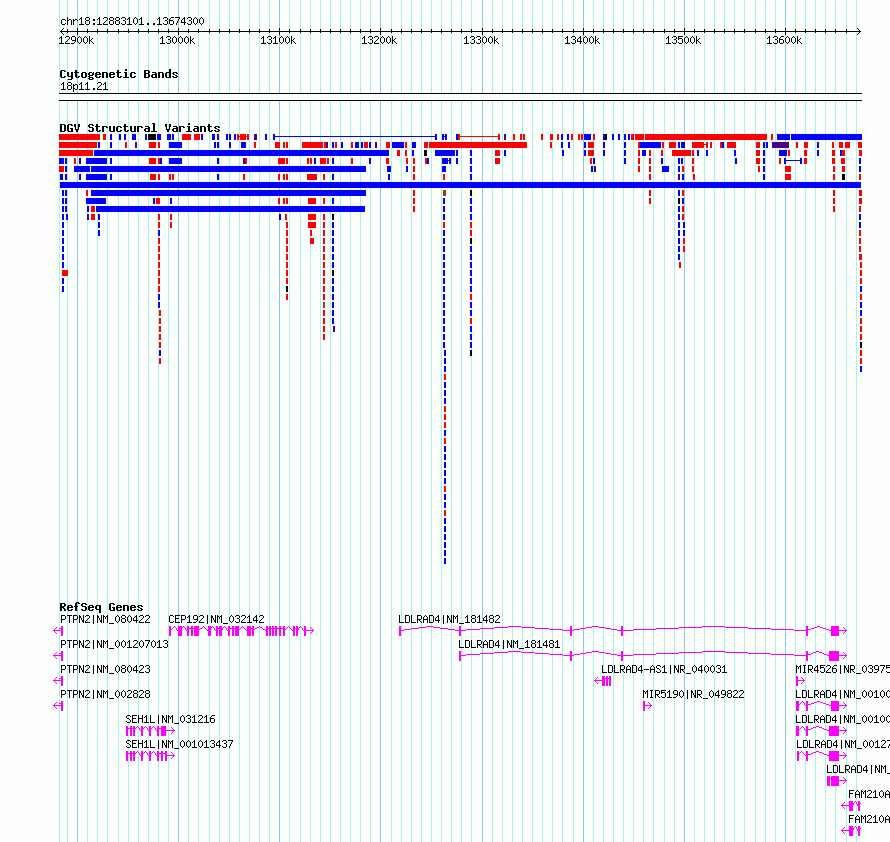
Task: Click the PTPN2 NM_080422 arrow glyph
Action: [x=58, y=631]
